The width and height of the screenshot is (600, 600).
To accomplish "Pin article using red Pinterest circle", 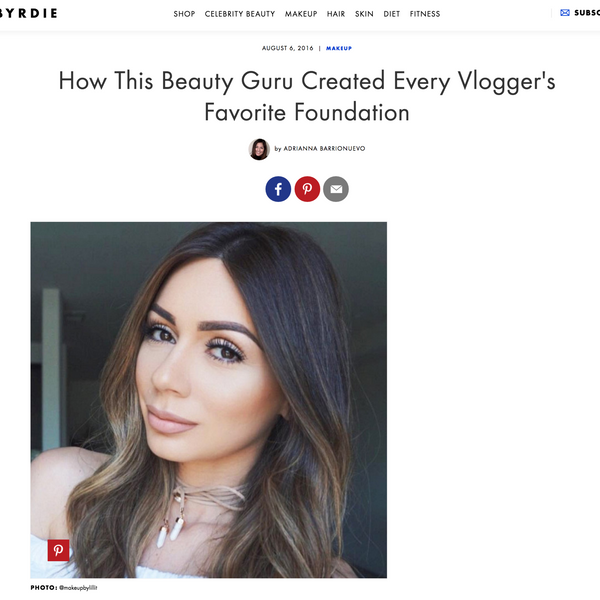I will click(307, 189).
